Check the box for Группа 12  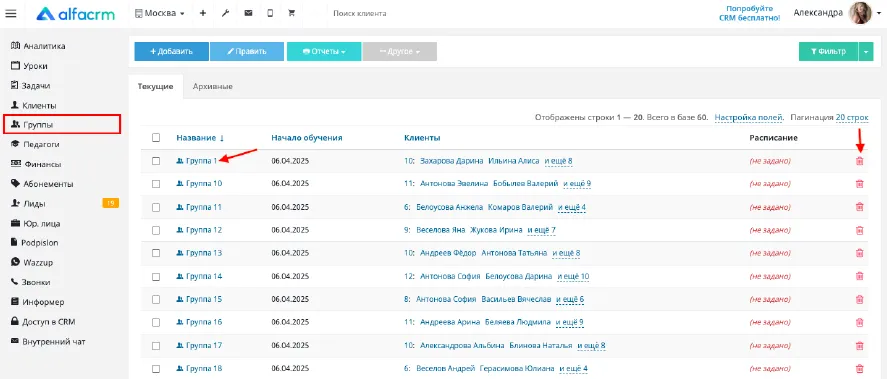pyautogui.click(x=156, y=230)
